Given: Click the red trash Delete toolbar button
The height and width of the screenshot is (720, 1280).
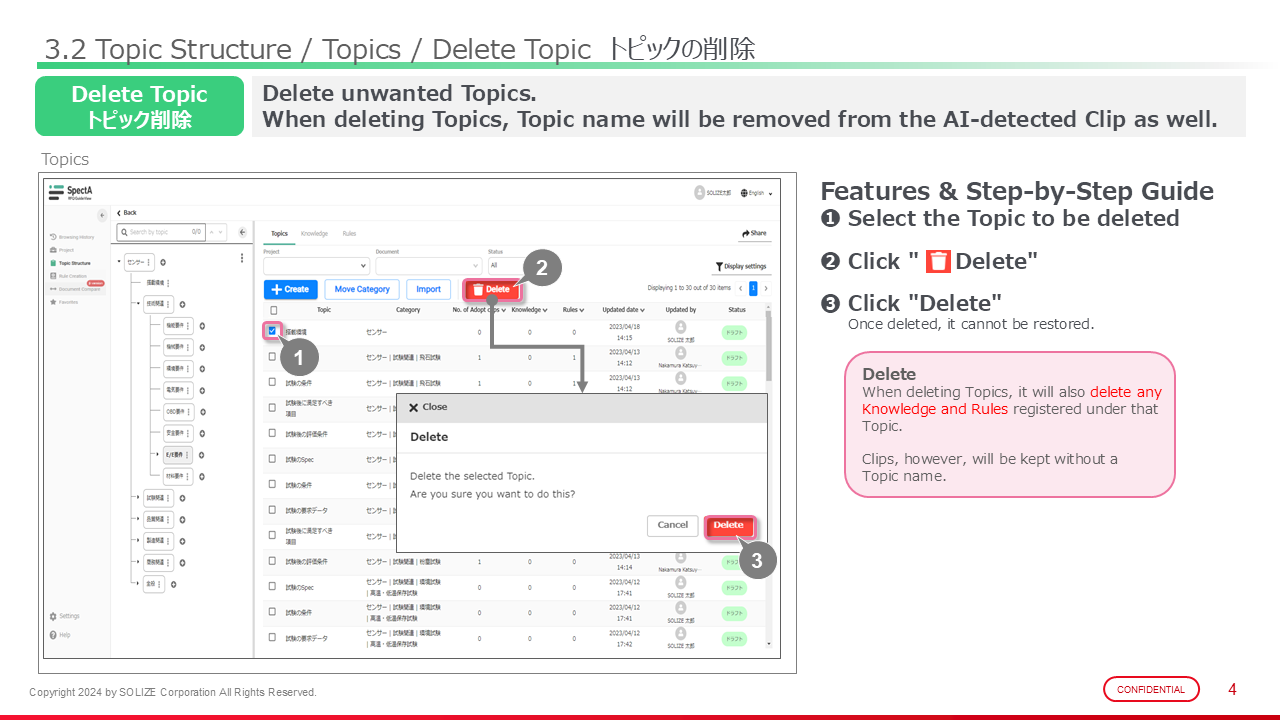Looking at the screenshot, I should 491,290.
